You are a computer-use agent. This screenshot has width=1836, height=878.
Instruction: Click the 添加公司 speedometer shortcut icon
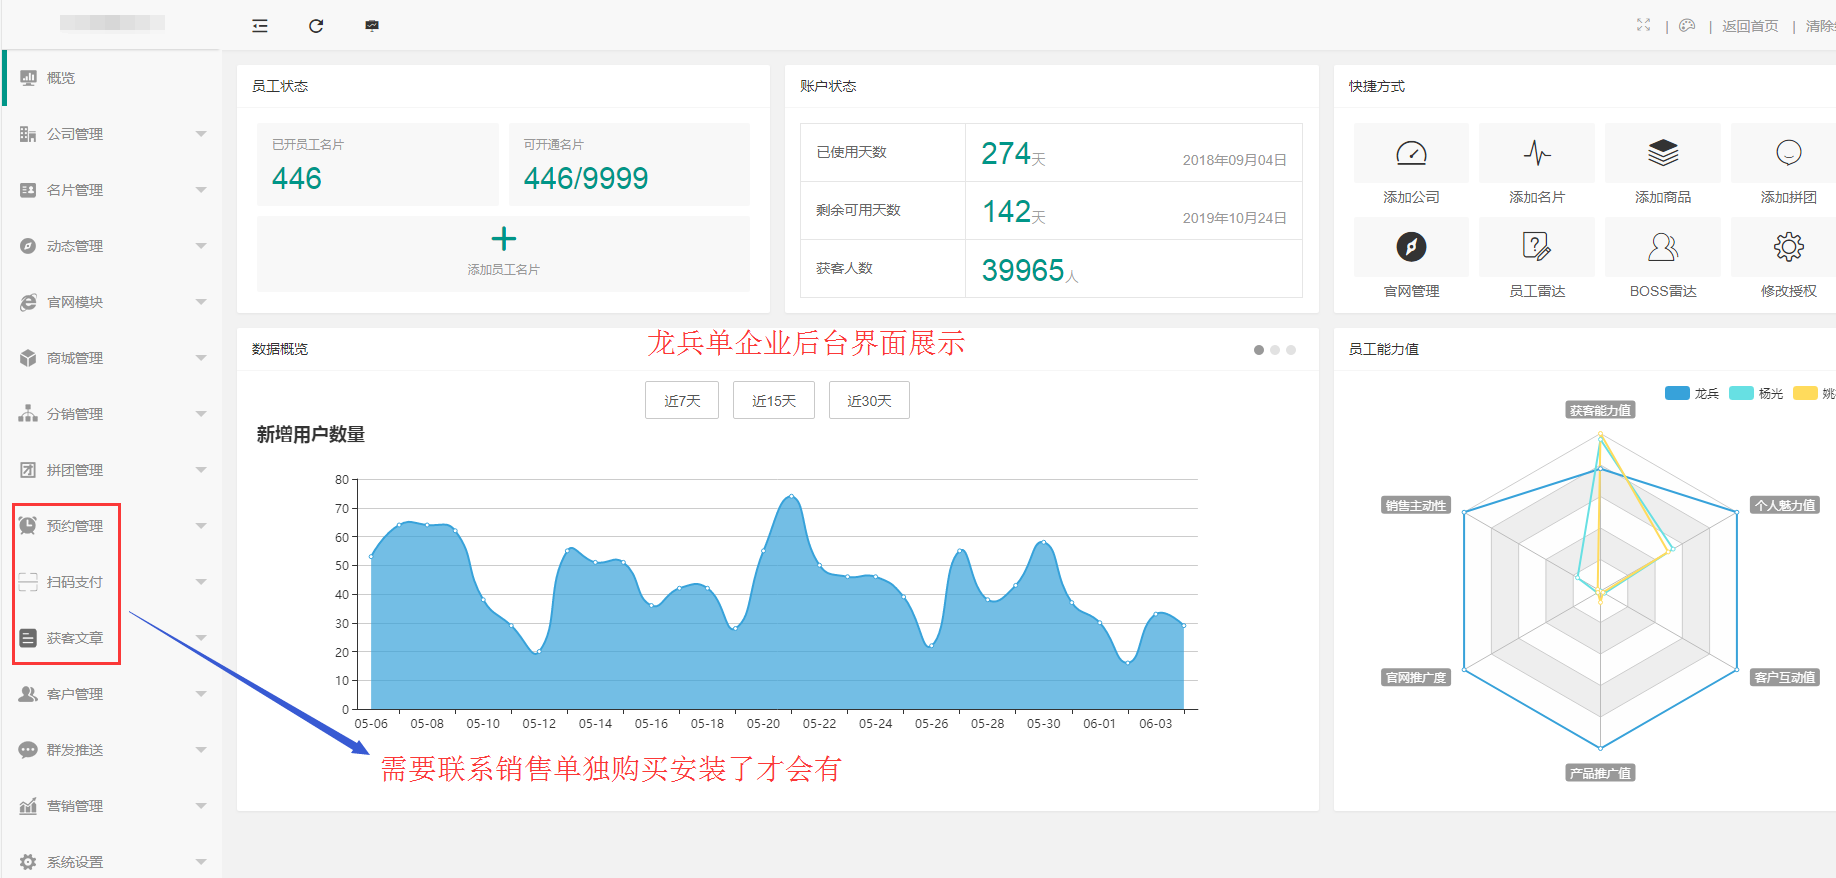(1410, 153)
